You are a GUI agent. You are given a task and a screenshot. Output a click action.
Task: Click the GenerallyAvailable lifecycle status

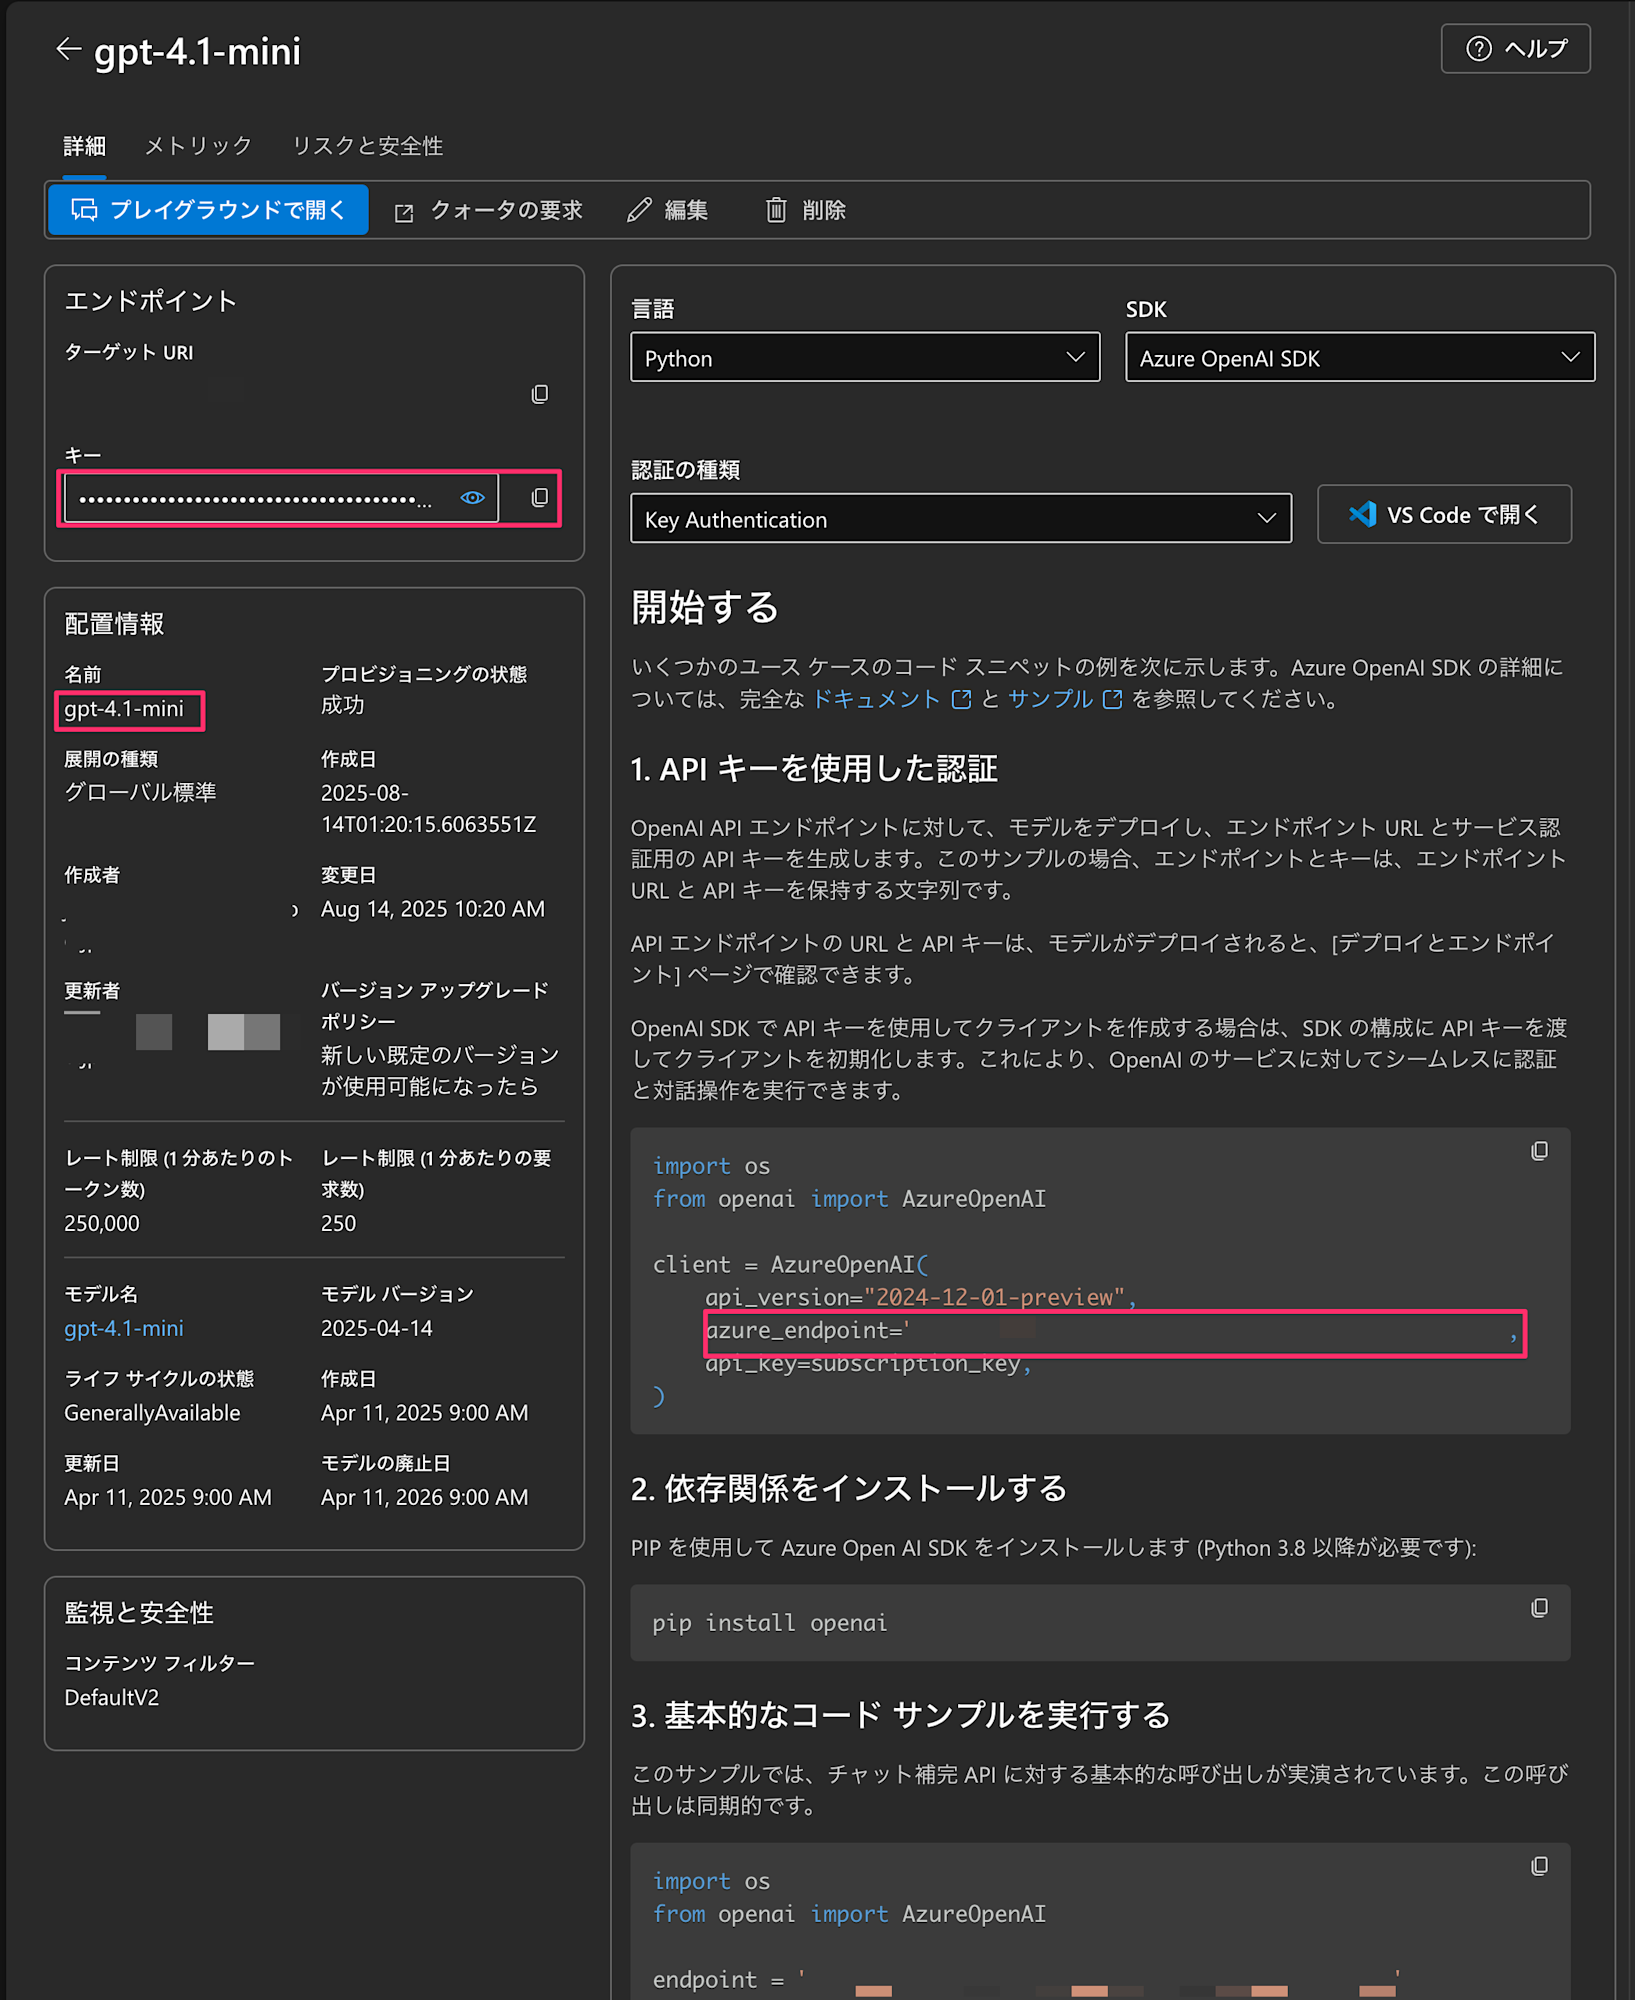[x=152, y=1413]
